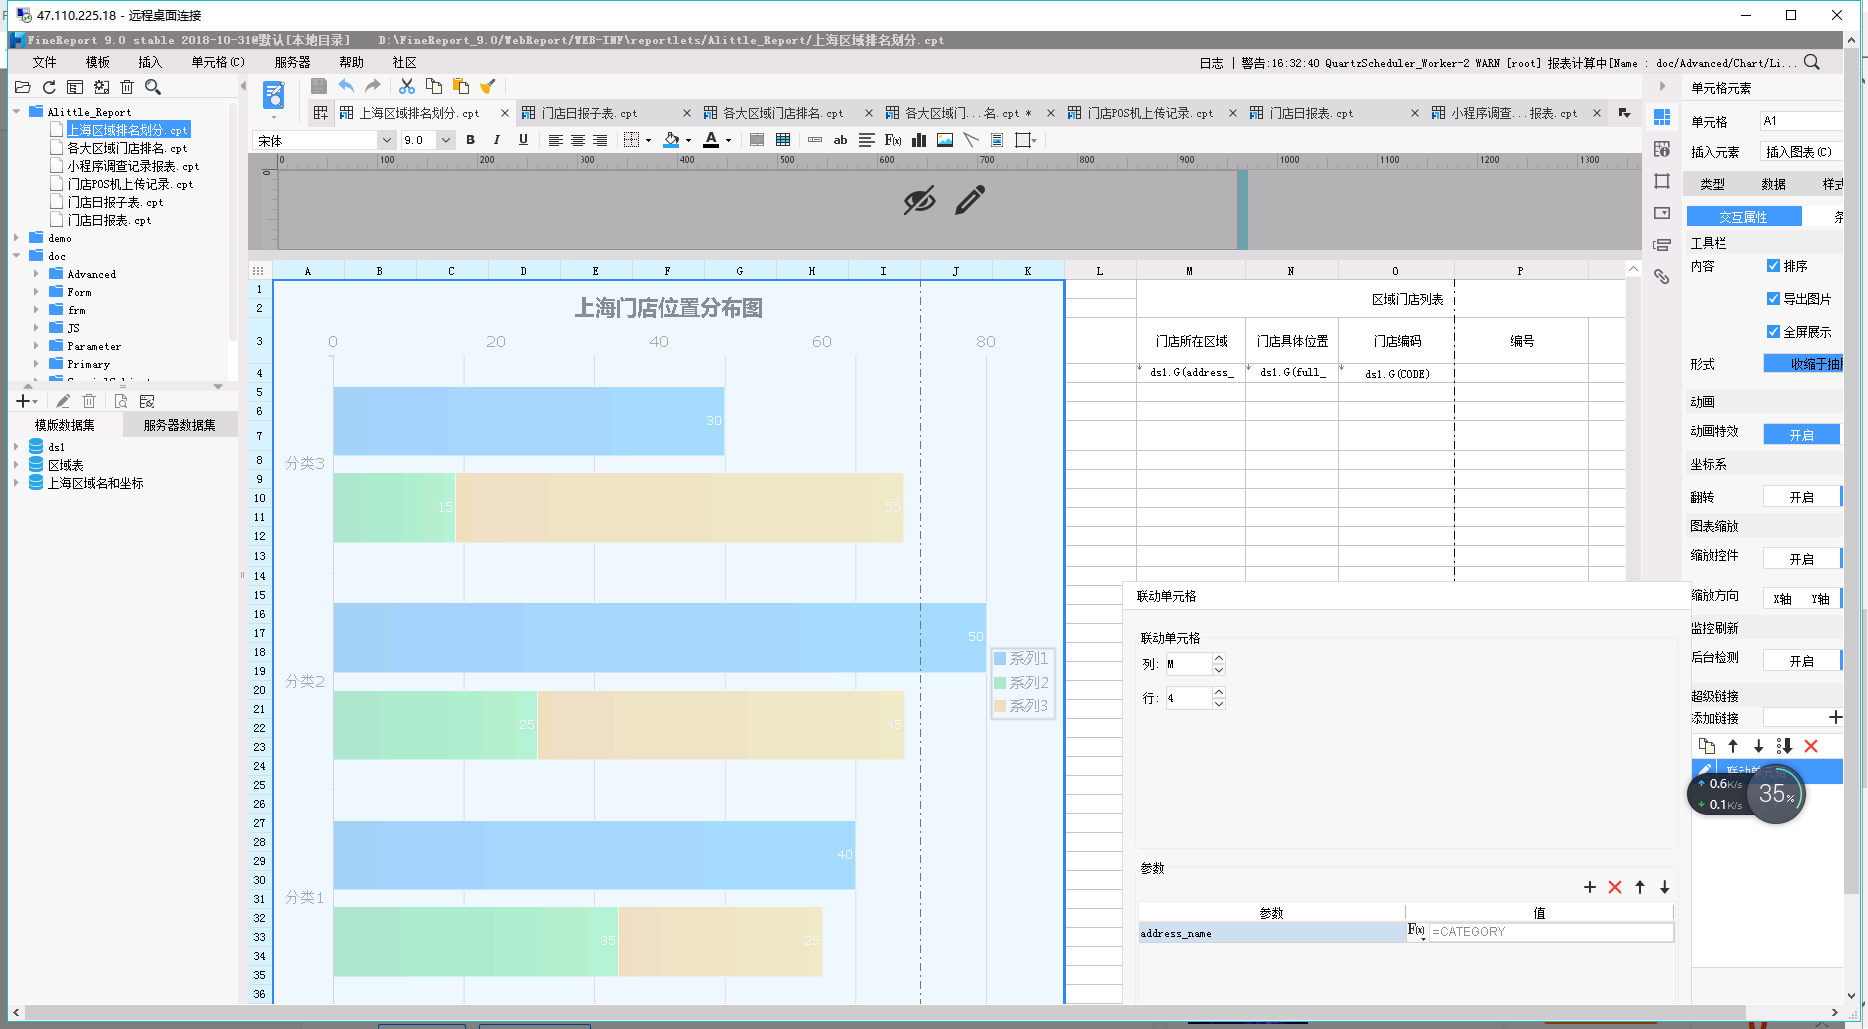Viewport: 1868px width, 1029px height.
Task: Insert slope line in cell
Action: [971, 140]
